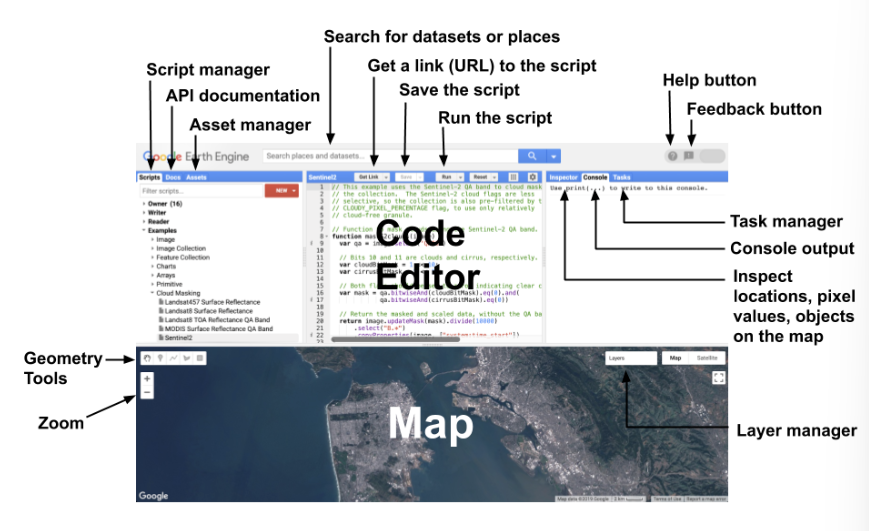
Task: Run the script with Run button
Action: coord(446,177)
